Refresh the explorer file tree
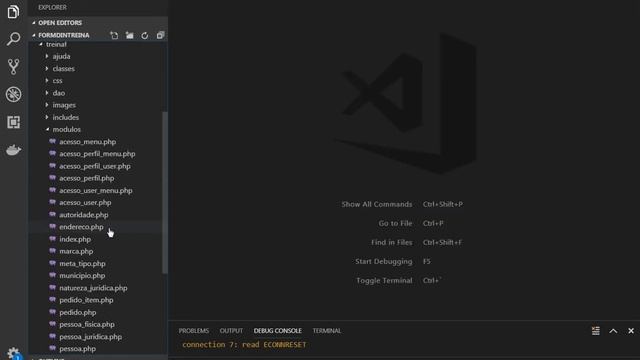Viewport: 640px width, 360px height. tap(145, 36)
